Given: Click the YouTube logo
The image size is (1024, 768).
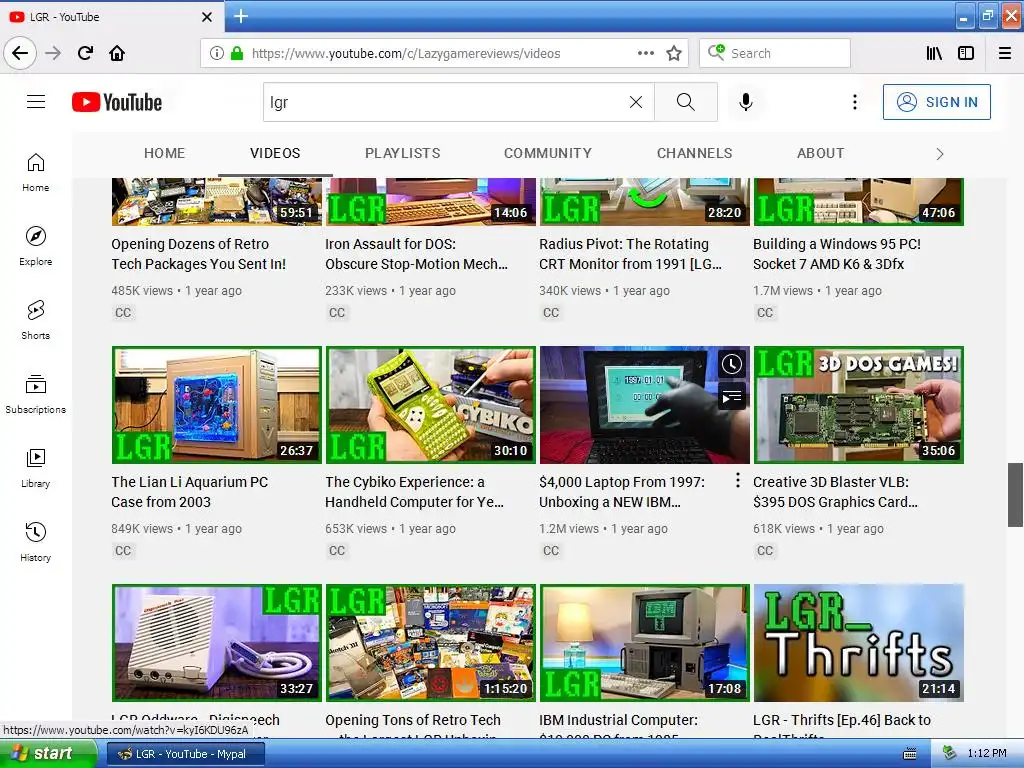Looking at the screenshot, I should (117, 102).
